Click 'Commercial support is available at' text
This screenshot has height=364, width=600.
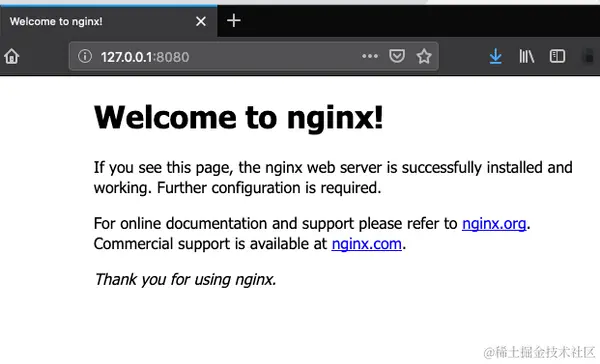coord(210,244)
